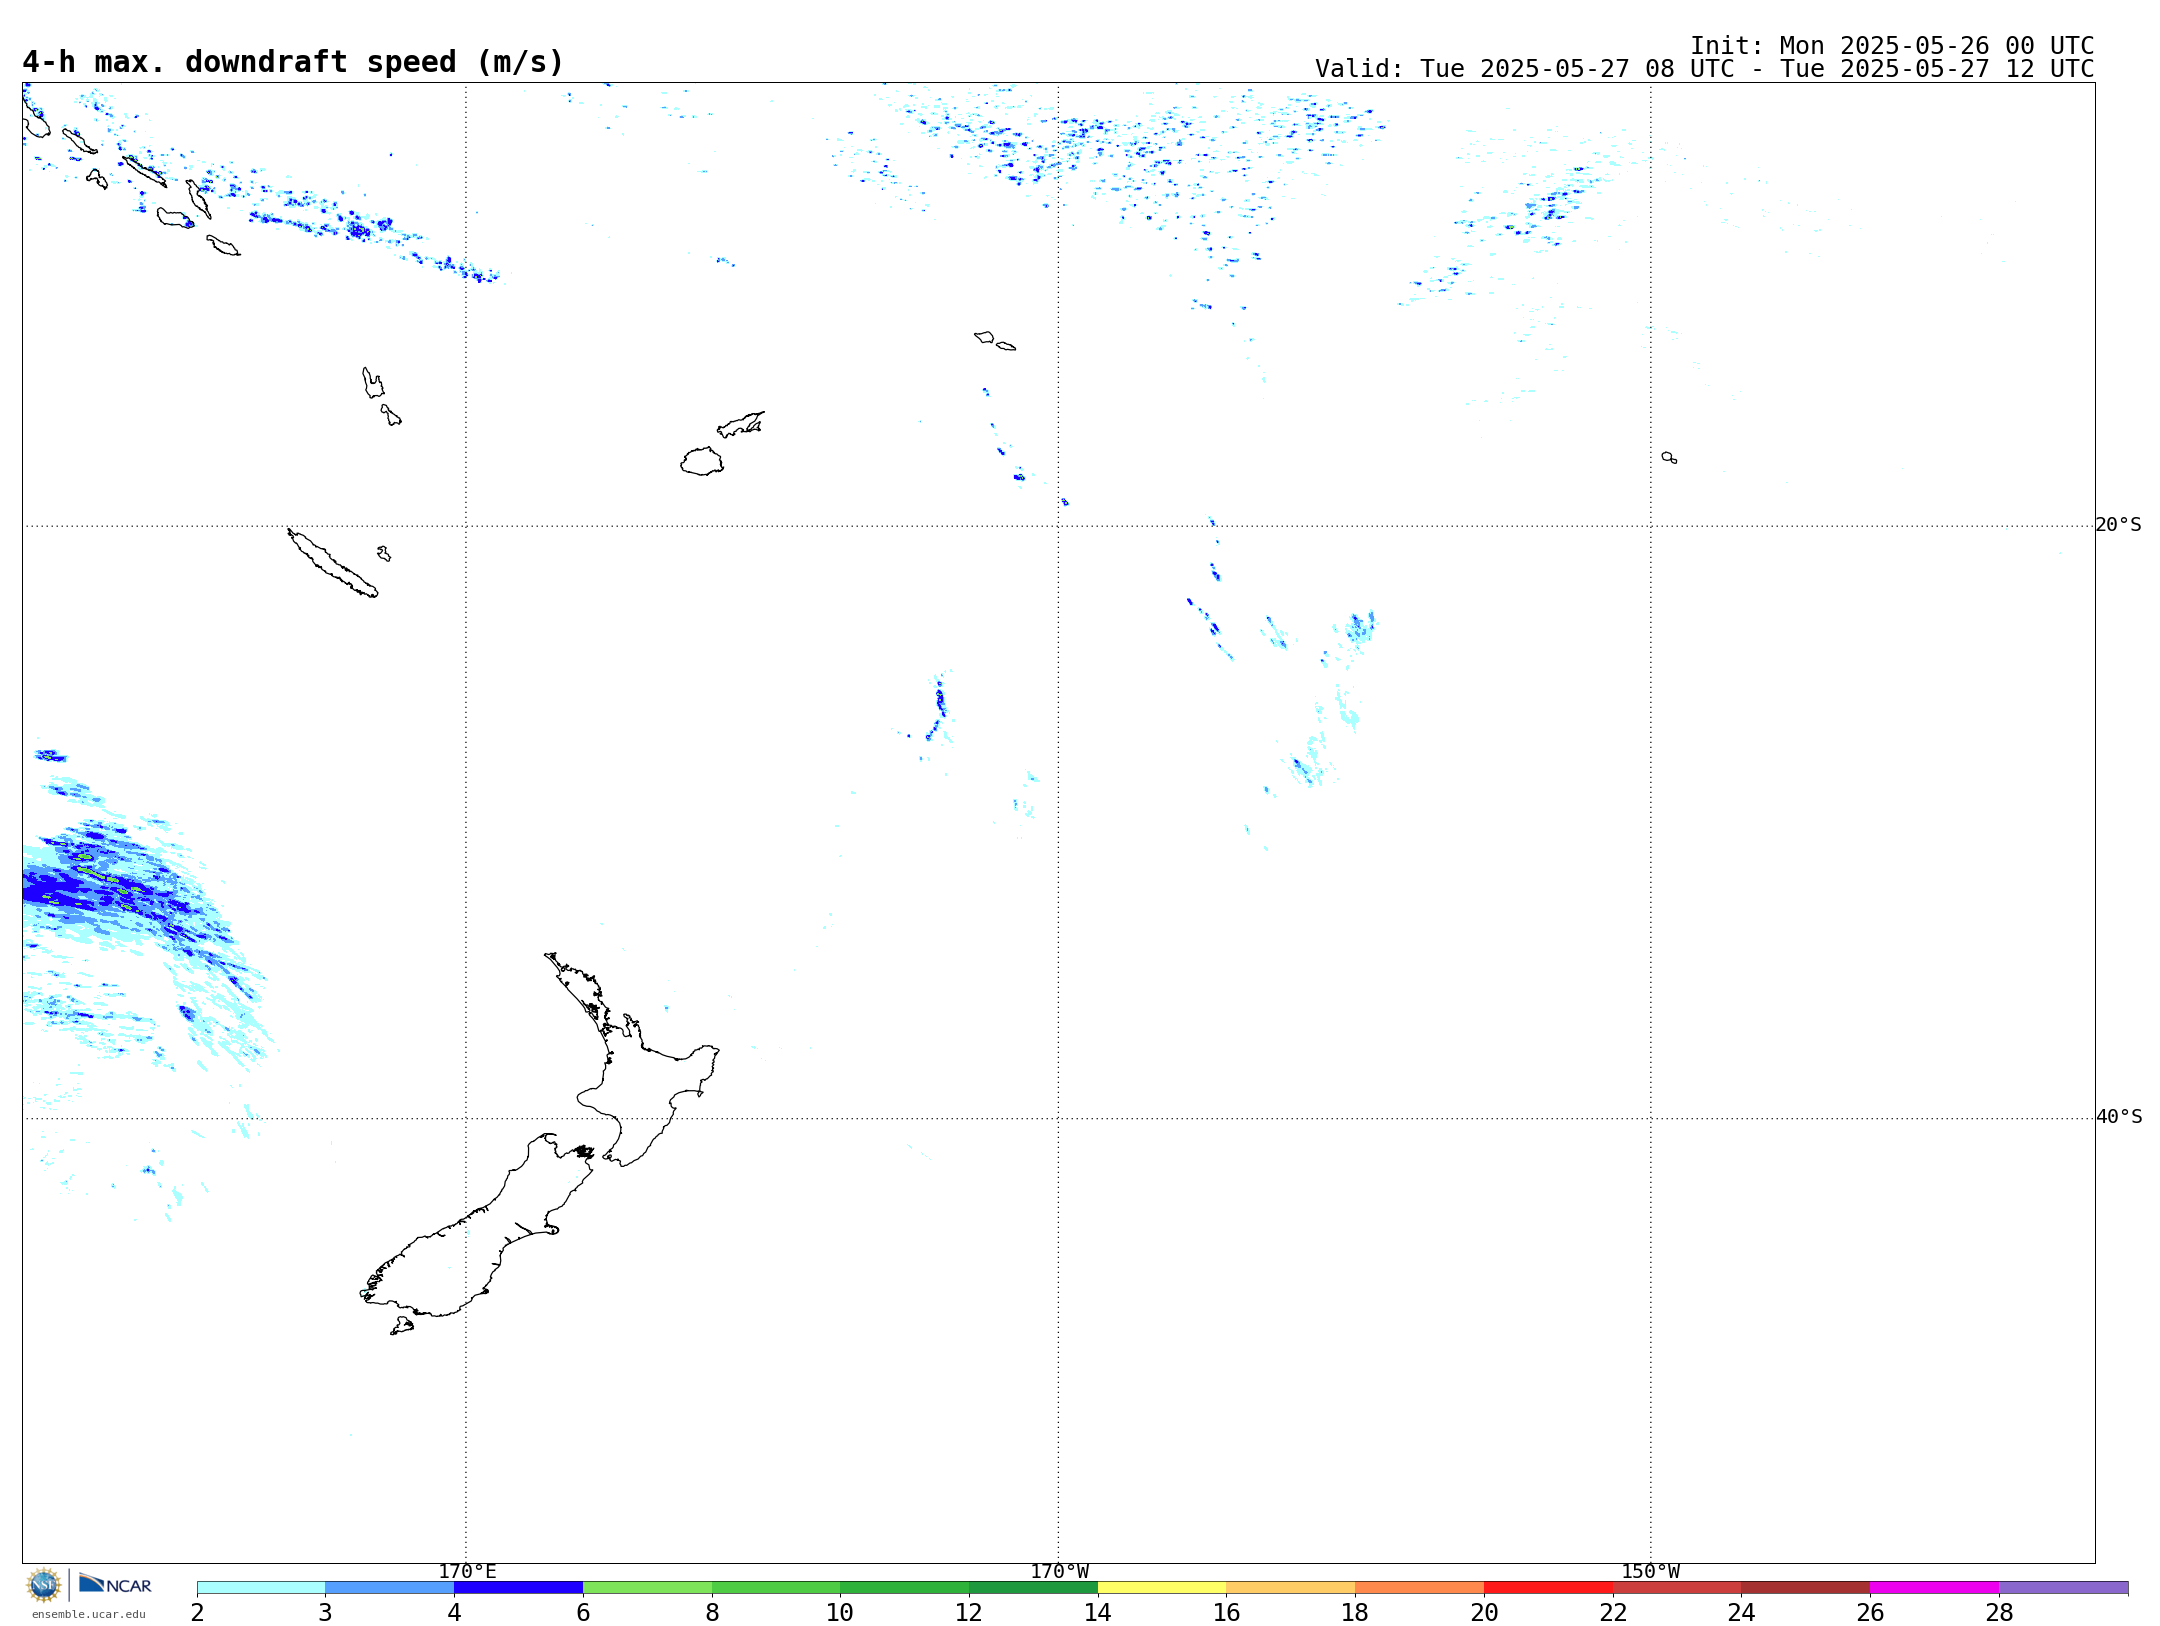
Task: Select the light blue 3-4 m/s color swatch
Action: point(390,1588)
